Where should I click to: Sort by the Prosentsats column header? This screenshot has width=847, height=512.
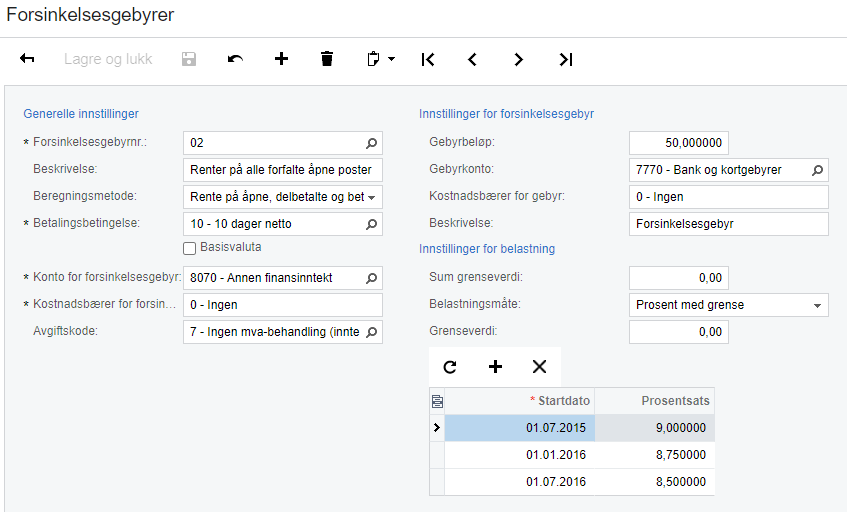(655, 401)
